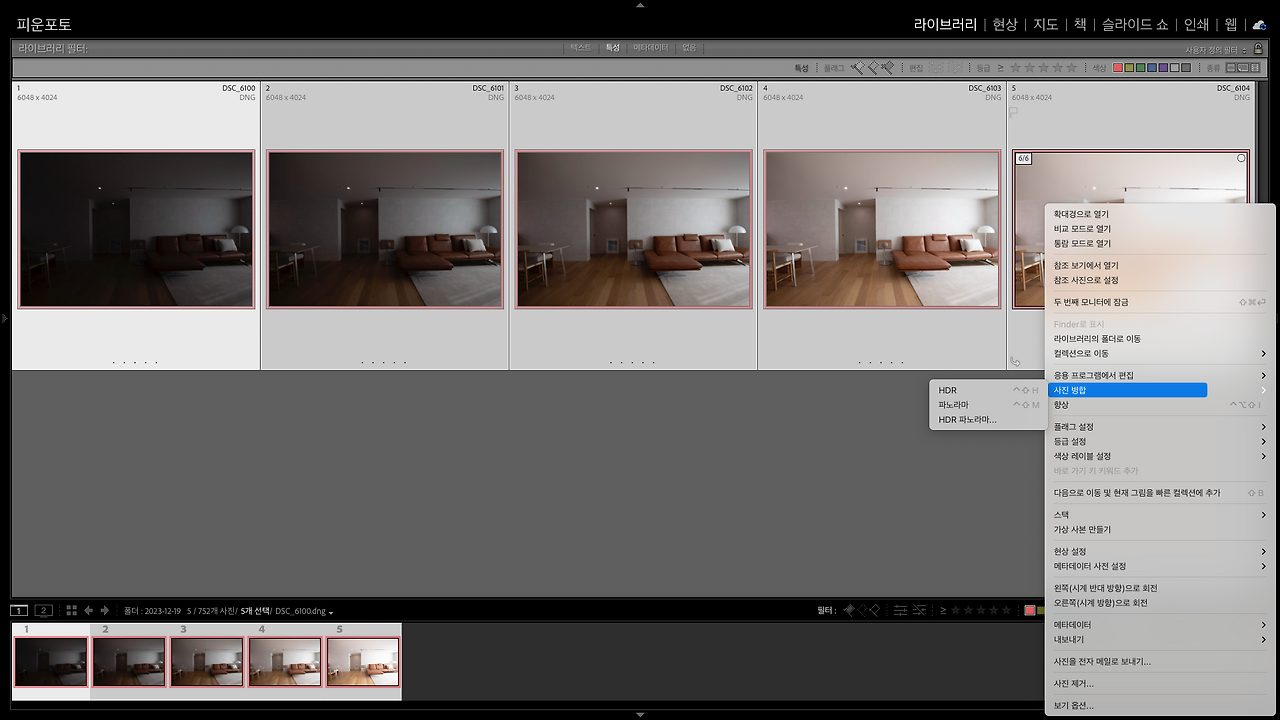Click unflagged filter in filmstrip filter bar
Viewport: 1280px width, 720px height.
pyautogui.click(x=862, y=610)
